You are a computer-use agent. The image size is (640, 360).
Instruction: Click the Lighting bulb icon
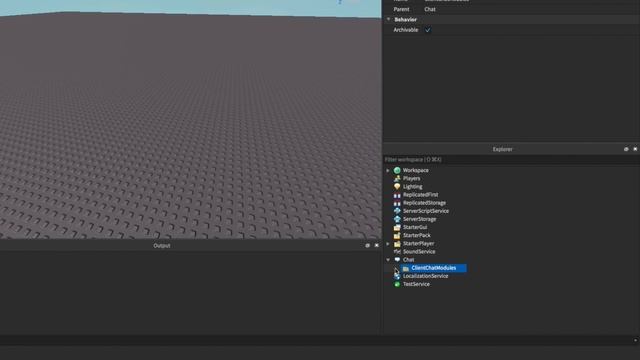click(397, 187)
